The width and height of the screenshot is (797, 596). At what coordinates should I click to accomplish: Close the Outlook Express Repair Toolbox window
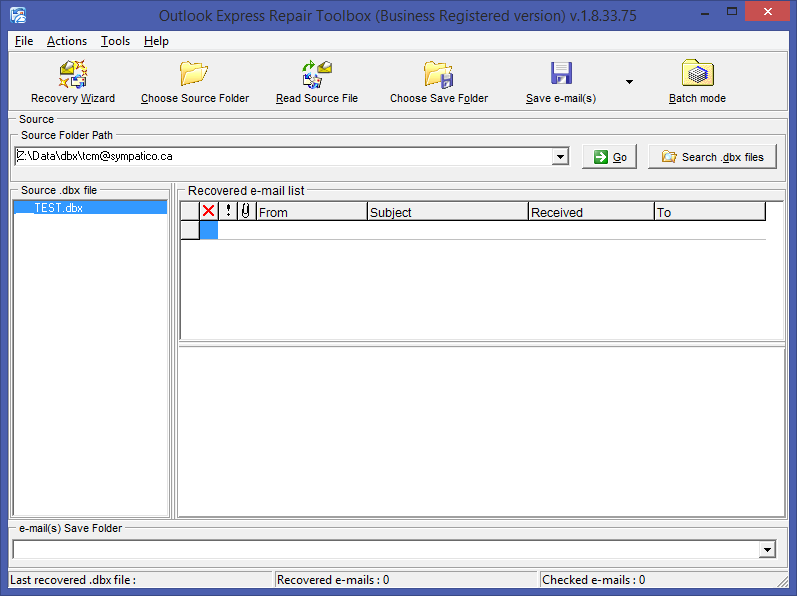tap(768, 12)
